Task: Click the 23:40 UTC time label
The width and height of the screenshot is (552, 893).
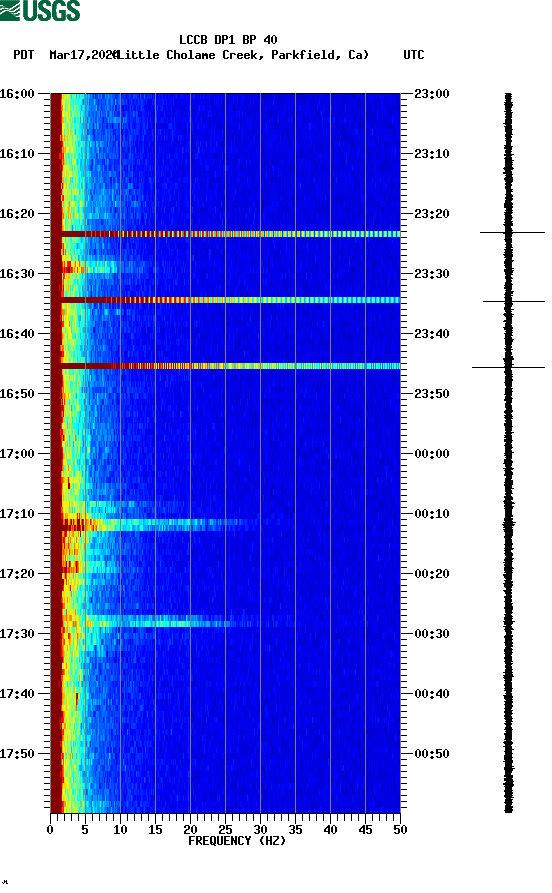Action: (432, 334)
